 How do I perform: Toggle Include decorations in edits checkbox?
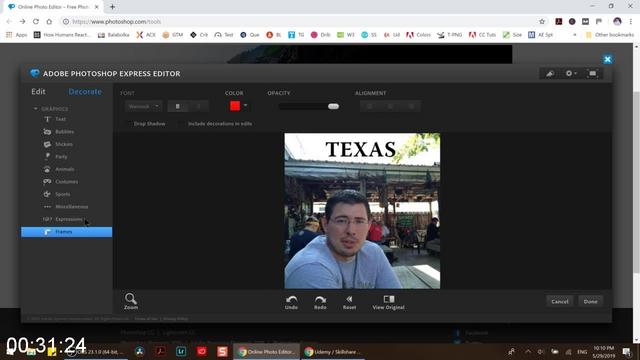coord(181,124)
